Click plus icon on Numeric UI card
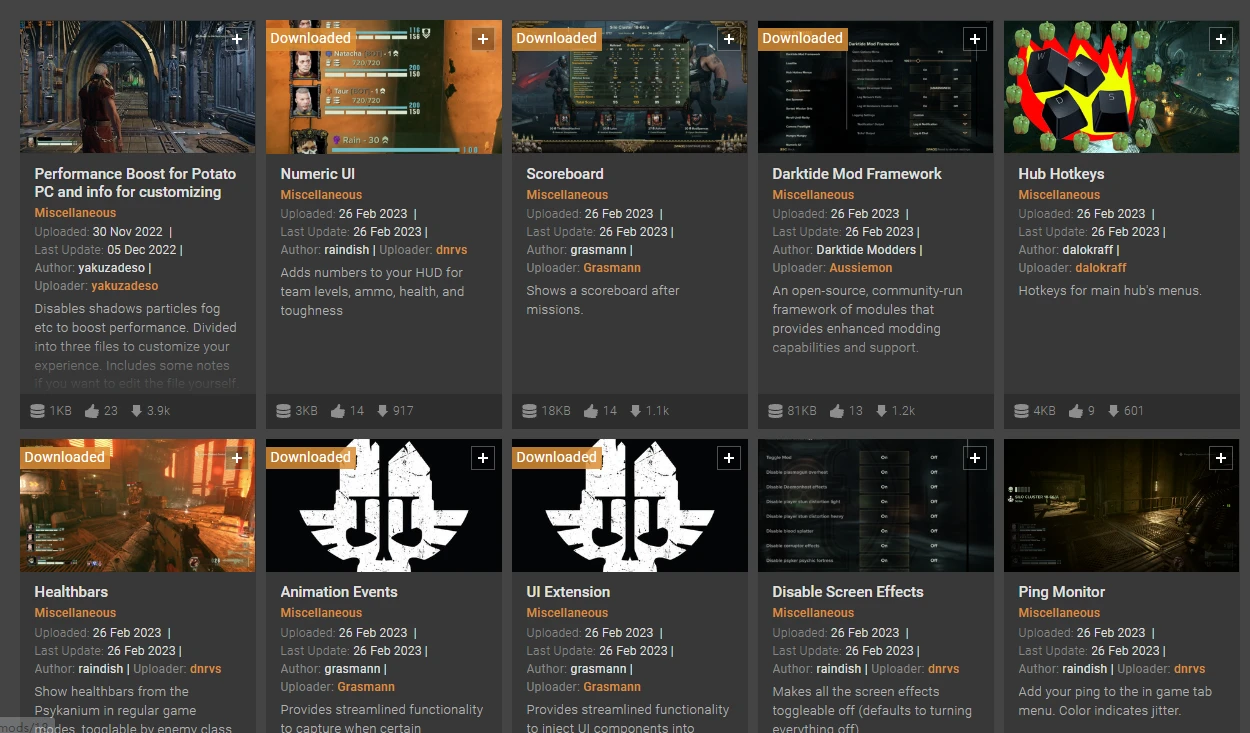The image size is (1250, 733). tap(483, 39)
